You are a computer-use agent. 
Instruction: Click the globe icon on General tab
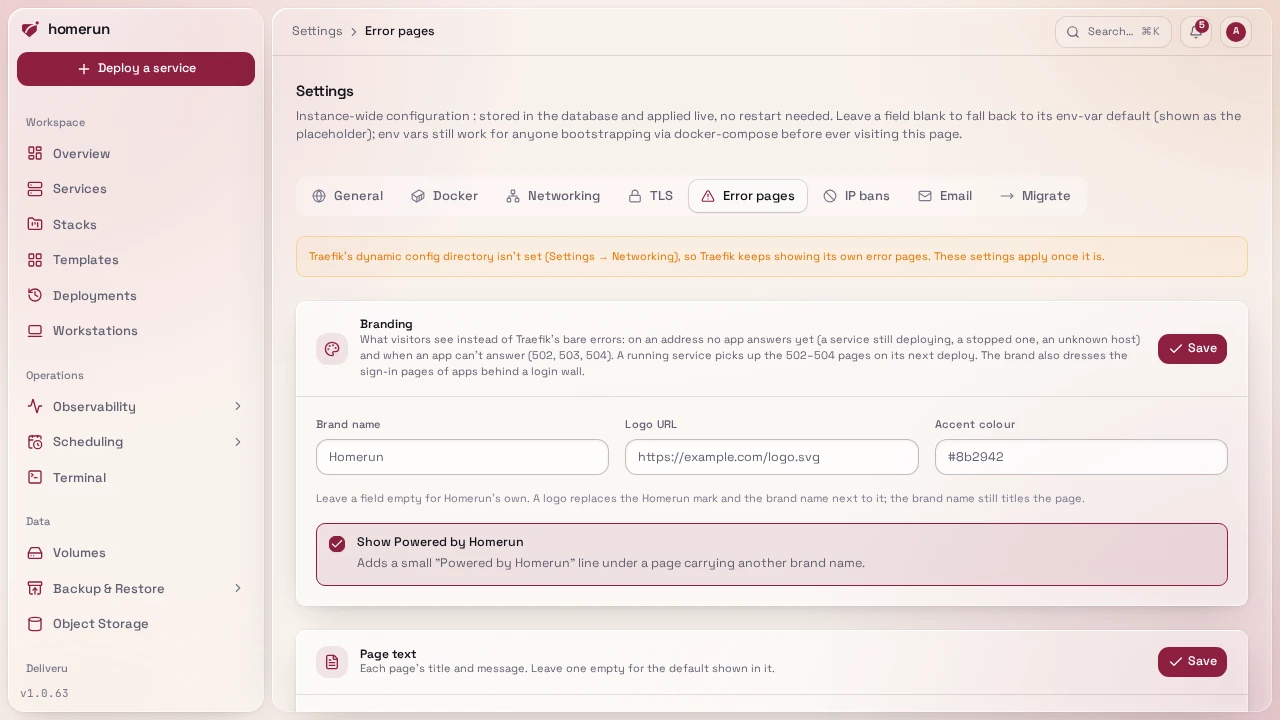(319, 196)
